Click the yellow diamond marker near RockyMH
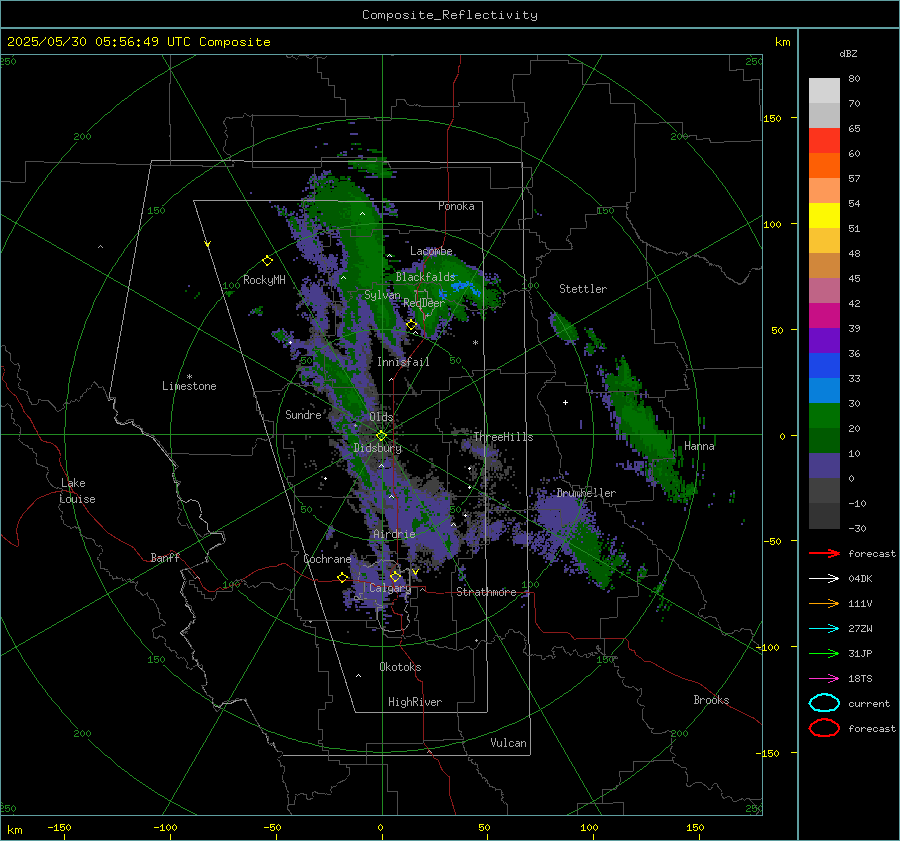900x841 pixels. 267,261
